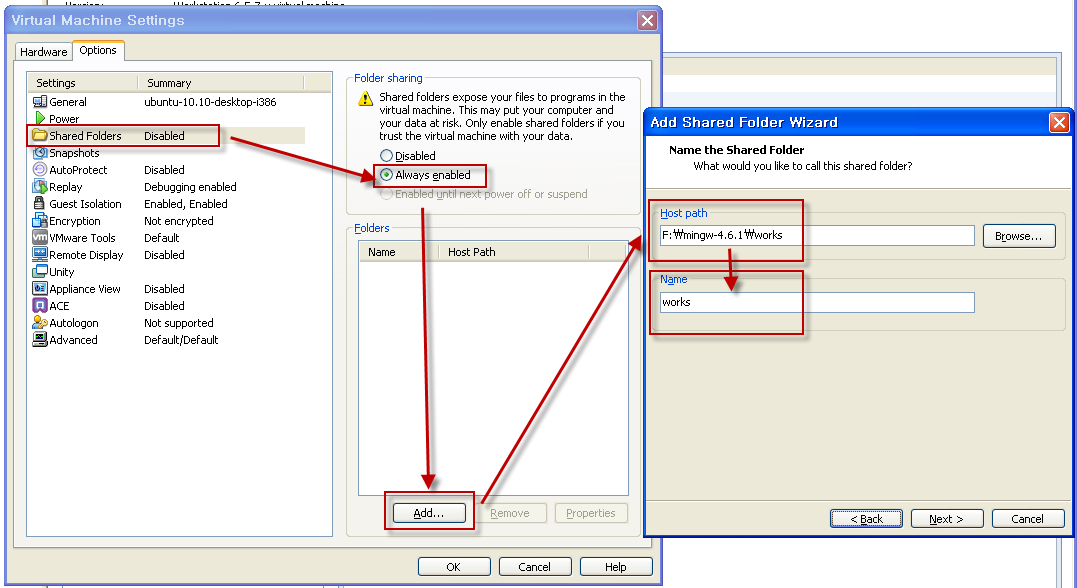Click the Remote Display monitor icon
The image size is (1077, 588).
40,254
